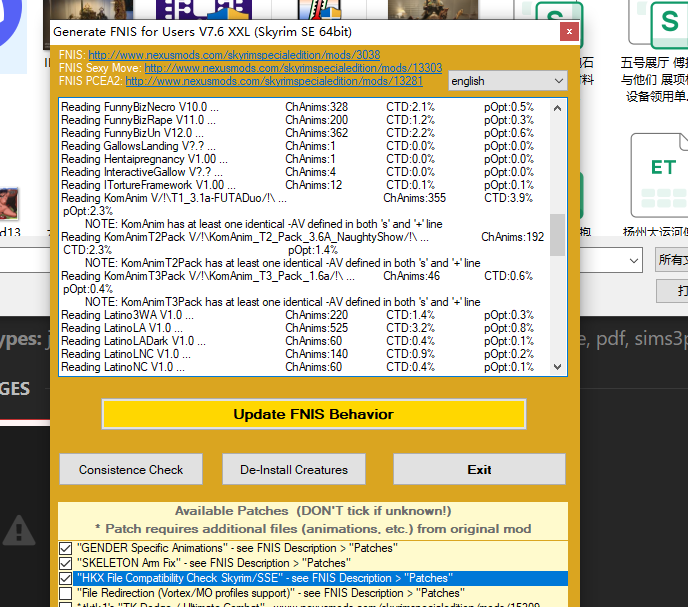Enable the File Redirection (Vortex/MO) patch
This screenshot has height=607, width=688.
click(x=66, y=593)
